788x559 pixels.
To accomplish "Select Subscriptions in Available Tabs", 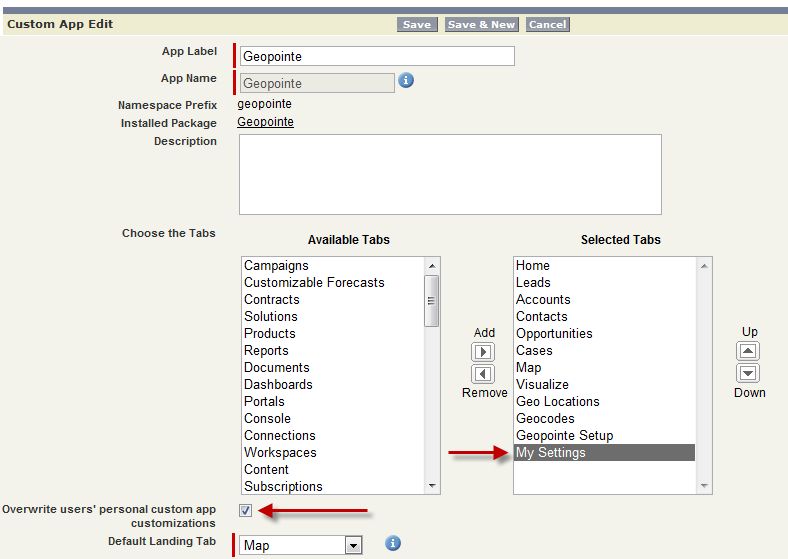I will click(x=334, y=487).
